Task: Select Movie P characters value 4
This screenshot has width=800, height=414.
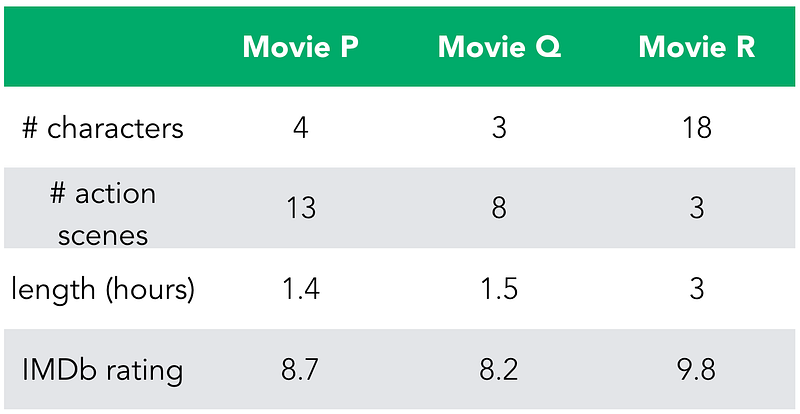Action: 301,128
